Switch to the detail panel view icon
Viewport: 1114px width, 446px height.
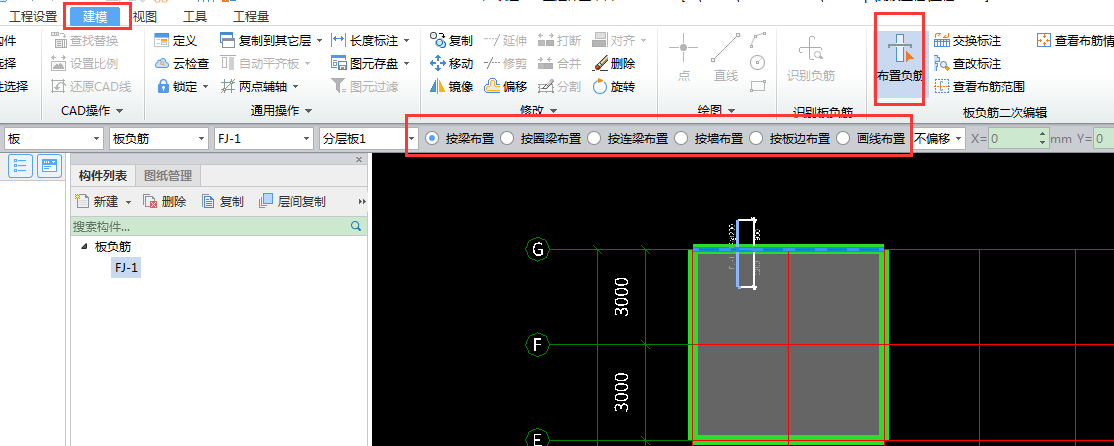(49, 166)
